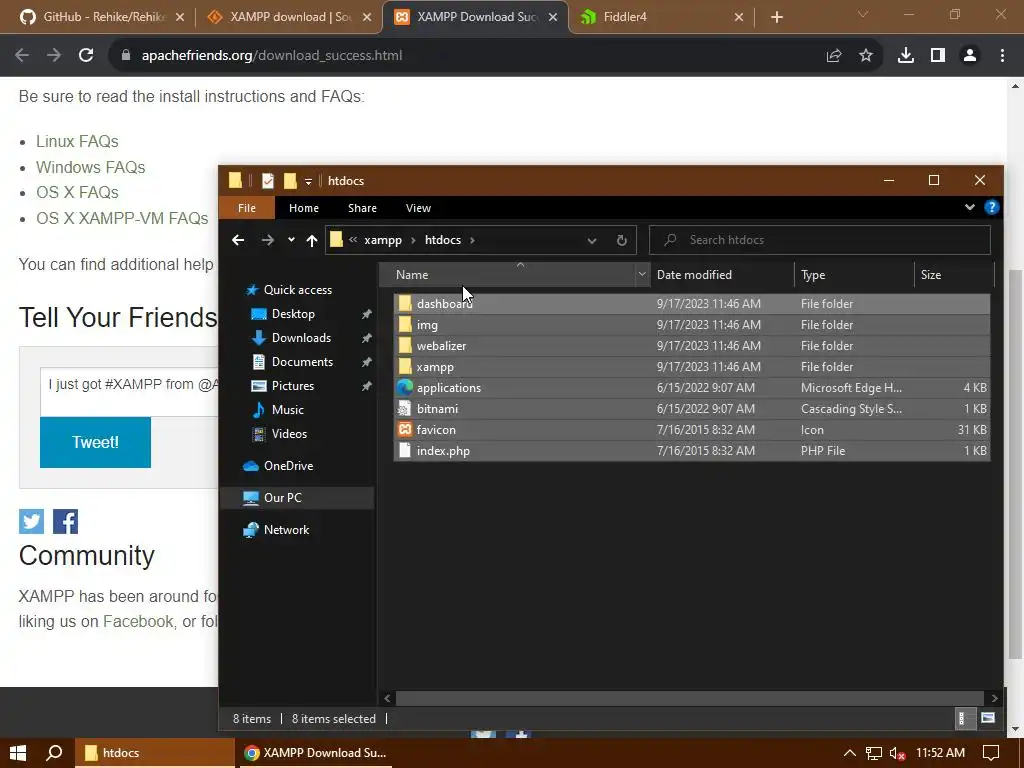Click network tray icon
The height and width of the screenshot is (768, 1024).
(x=874, y=753)
